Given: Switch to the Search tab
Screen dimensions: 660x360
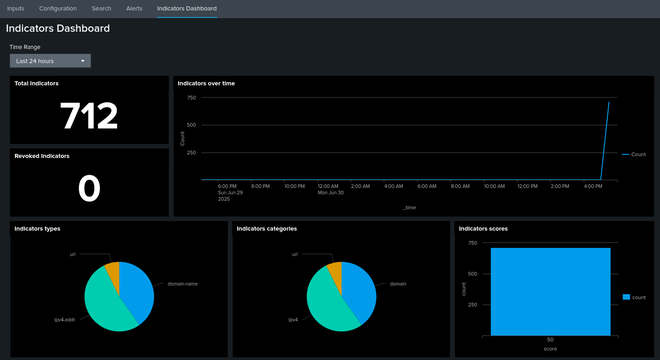Looking at the screenshot, I should click(x=101, y=8).
